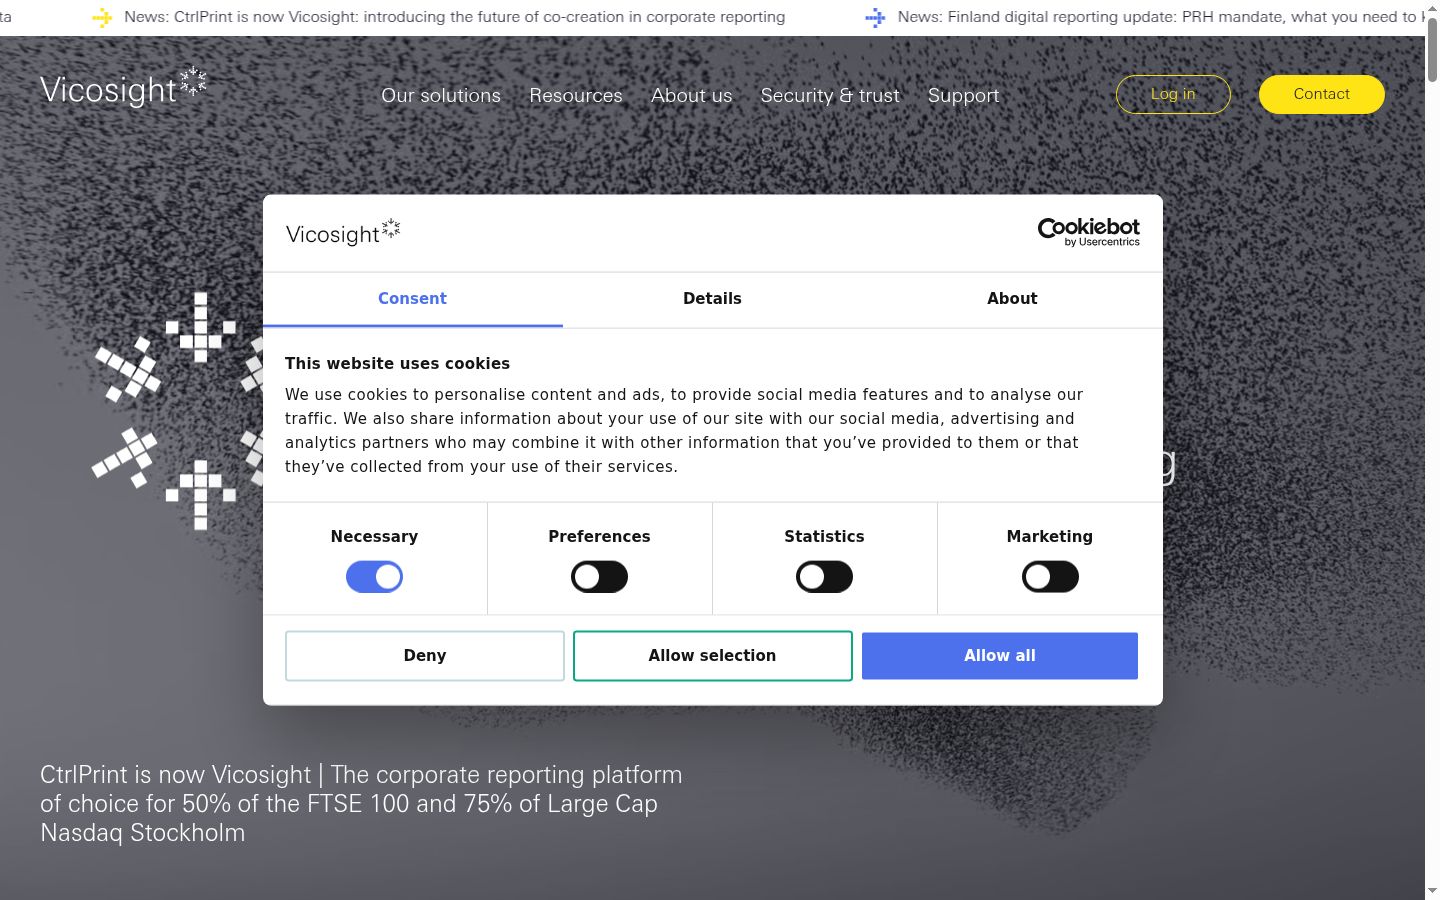Viewport: 1440px width, 900px height.
Task: Click the yellow Contact button
Action: pos(1322,94)
